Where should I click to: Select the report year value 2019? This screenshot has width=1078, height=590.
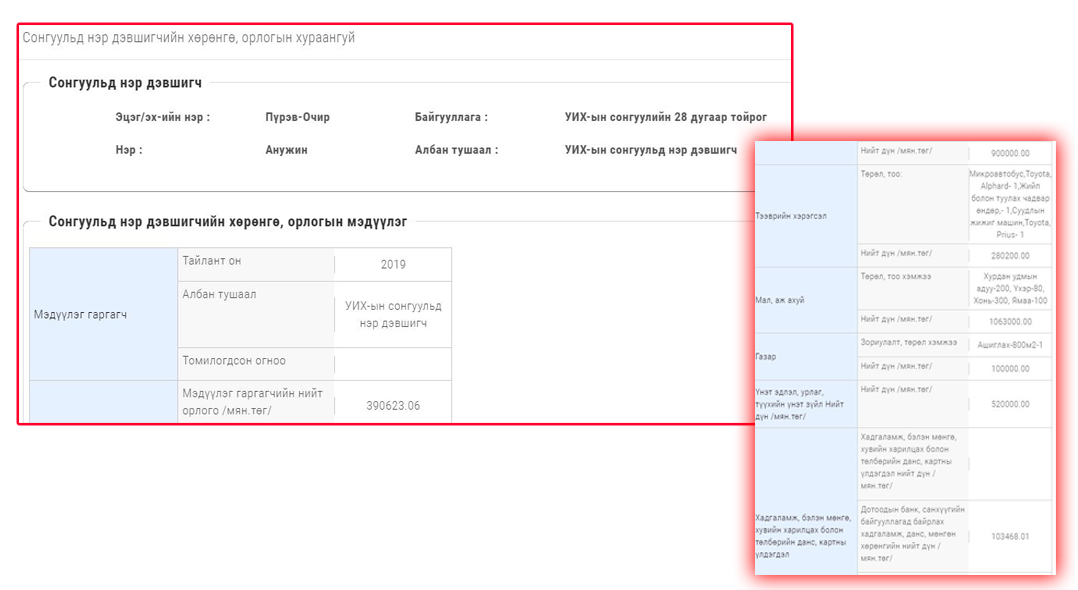(393, 265)
